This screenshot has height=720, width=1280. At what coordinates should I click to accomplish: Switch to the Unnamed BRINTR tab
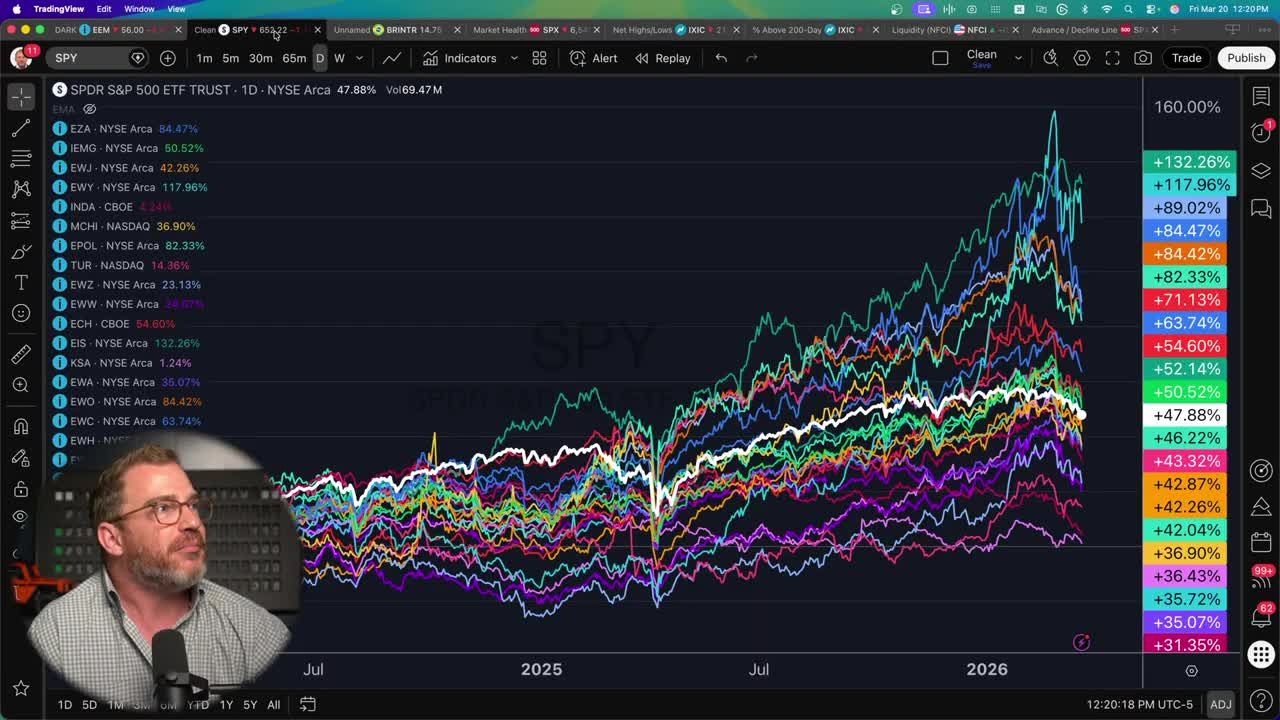coord(393,30)
